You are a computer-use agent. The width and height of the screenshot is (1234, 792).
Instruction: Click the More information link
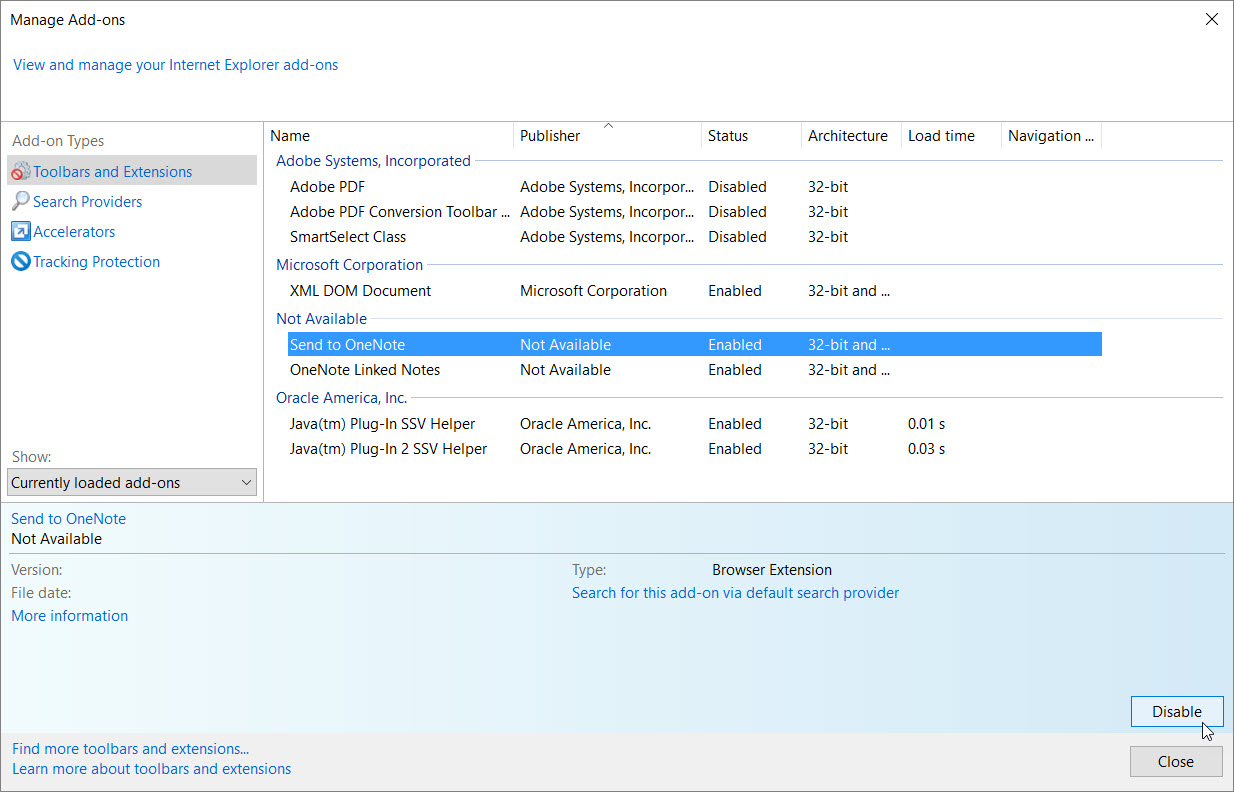[x=70, y=616]
